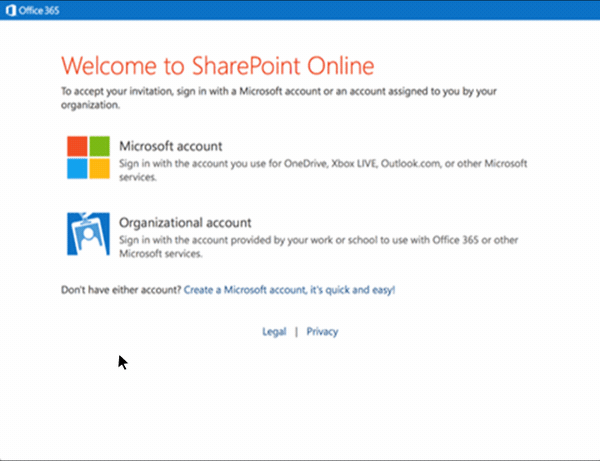Click the Office 365 logo icon
The image size is (600, 461).
[11, 10]
